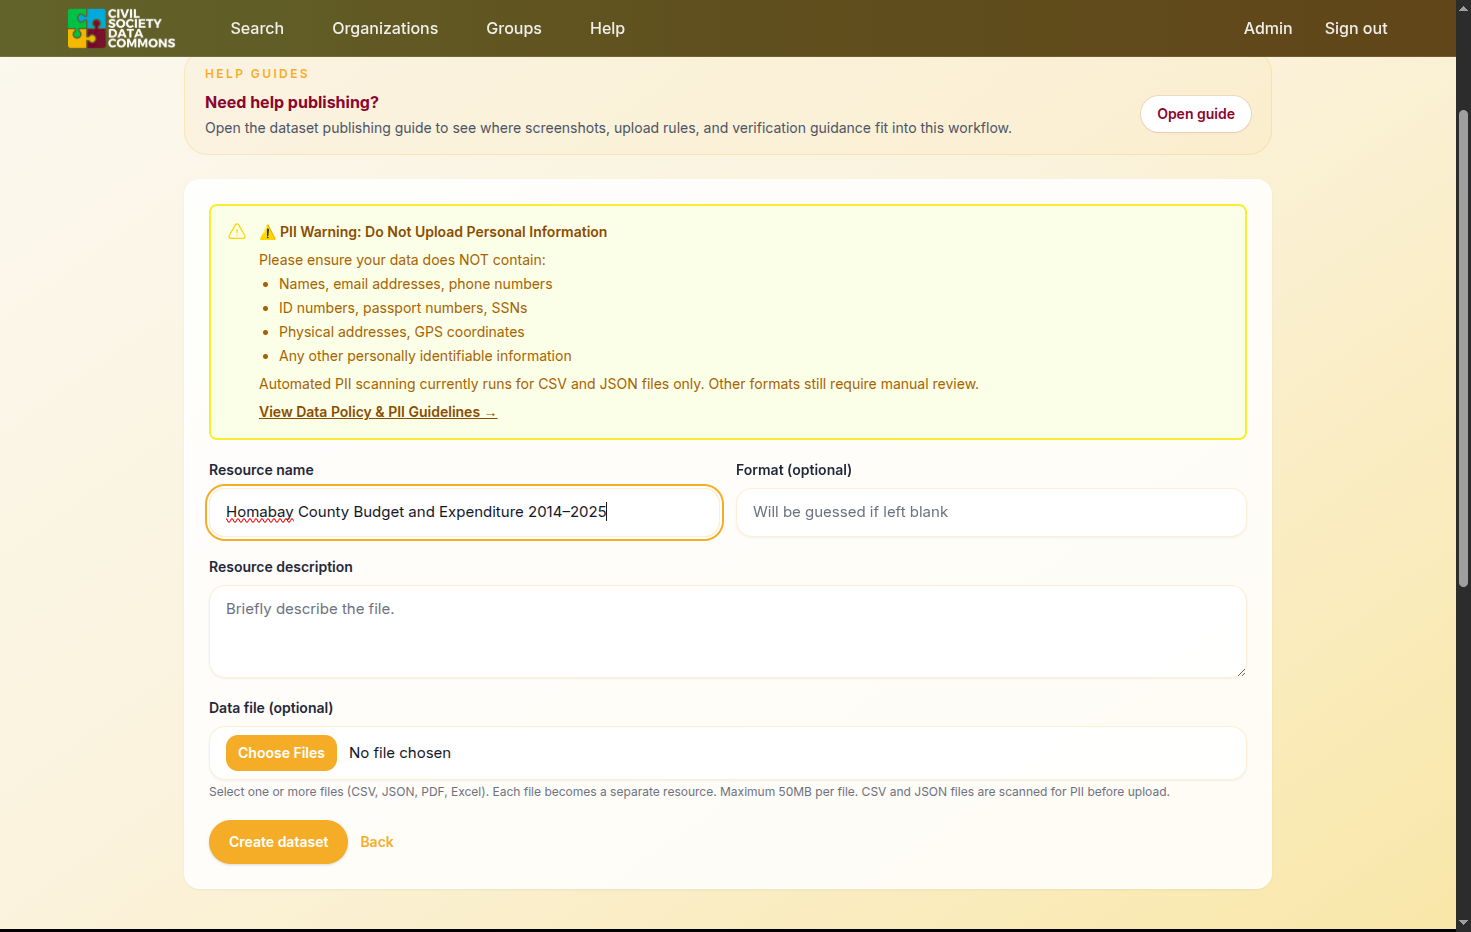
Task: Open the Help menu item
Action: [x=607, y=28]
